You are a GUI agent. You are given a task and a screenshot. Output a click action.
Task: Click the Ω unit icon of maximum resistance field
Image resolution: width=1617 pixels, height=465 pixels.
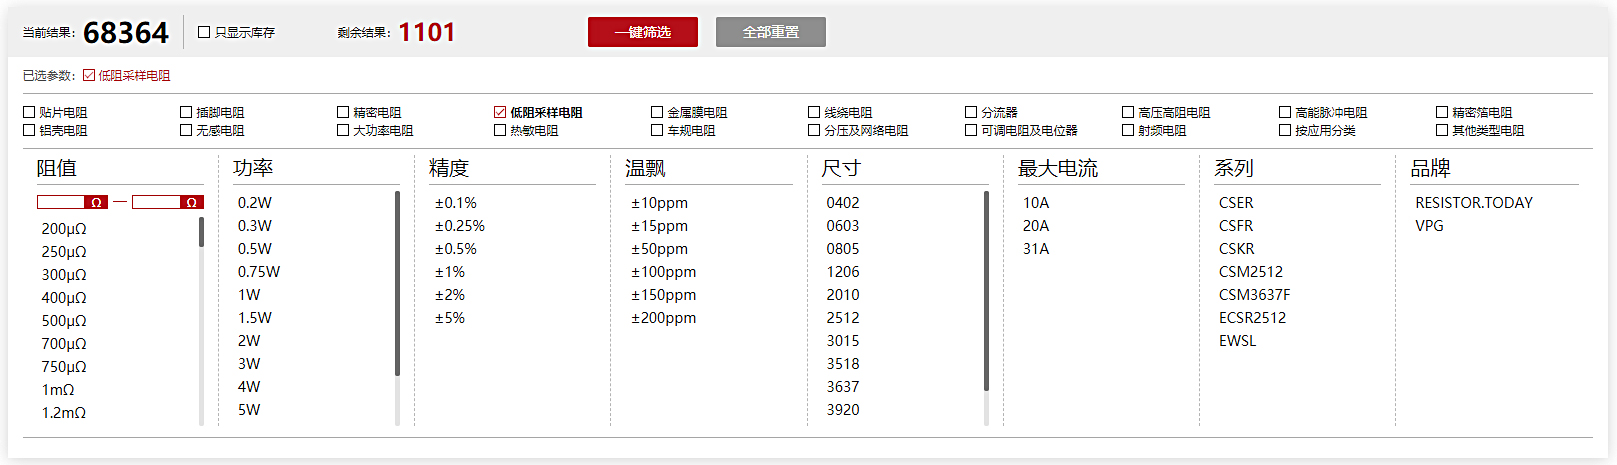192,202
